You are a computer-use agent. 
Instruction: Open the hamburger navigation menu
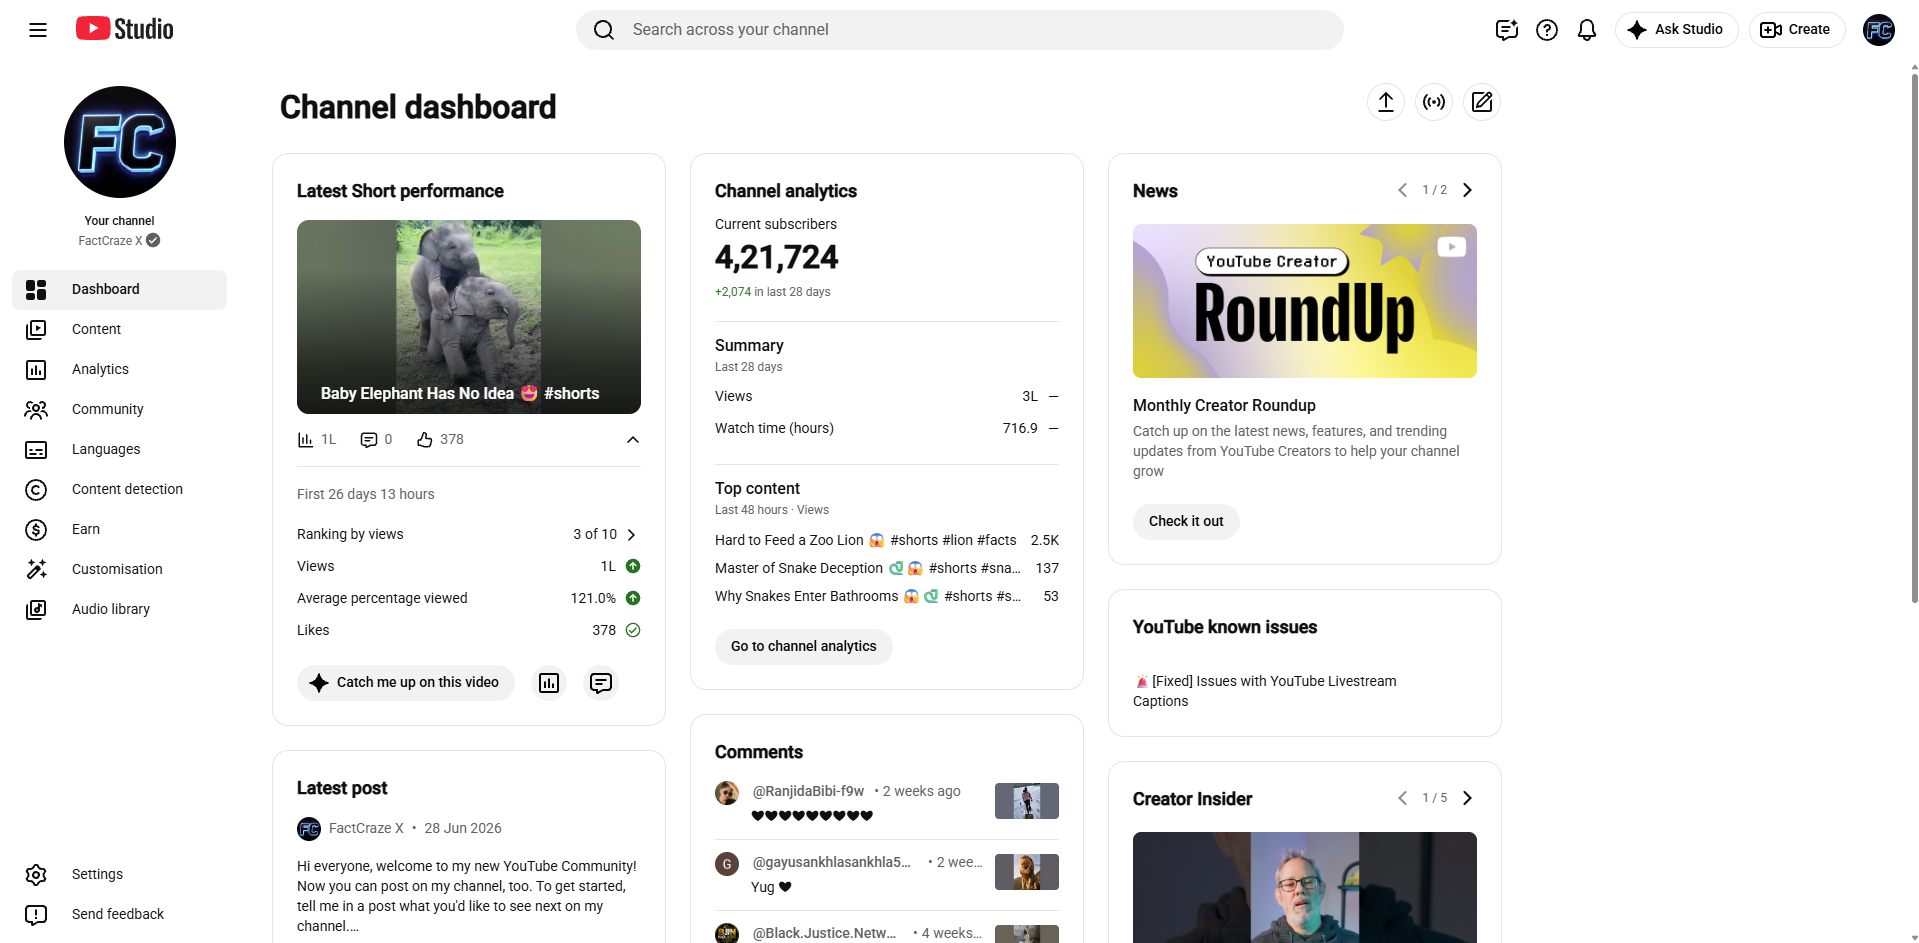(38, 30)
